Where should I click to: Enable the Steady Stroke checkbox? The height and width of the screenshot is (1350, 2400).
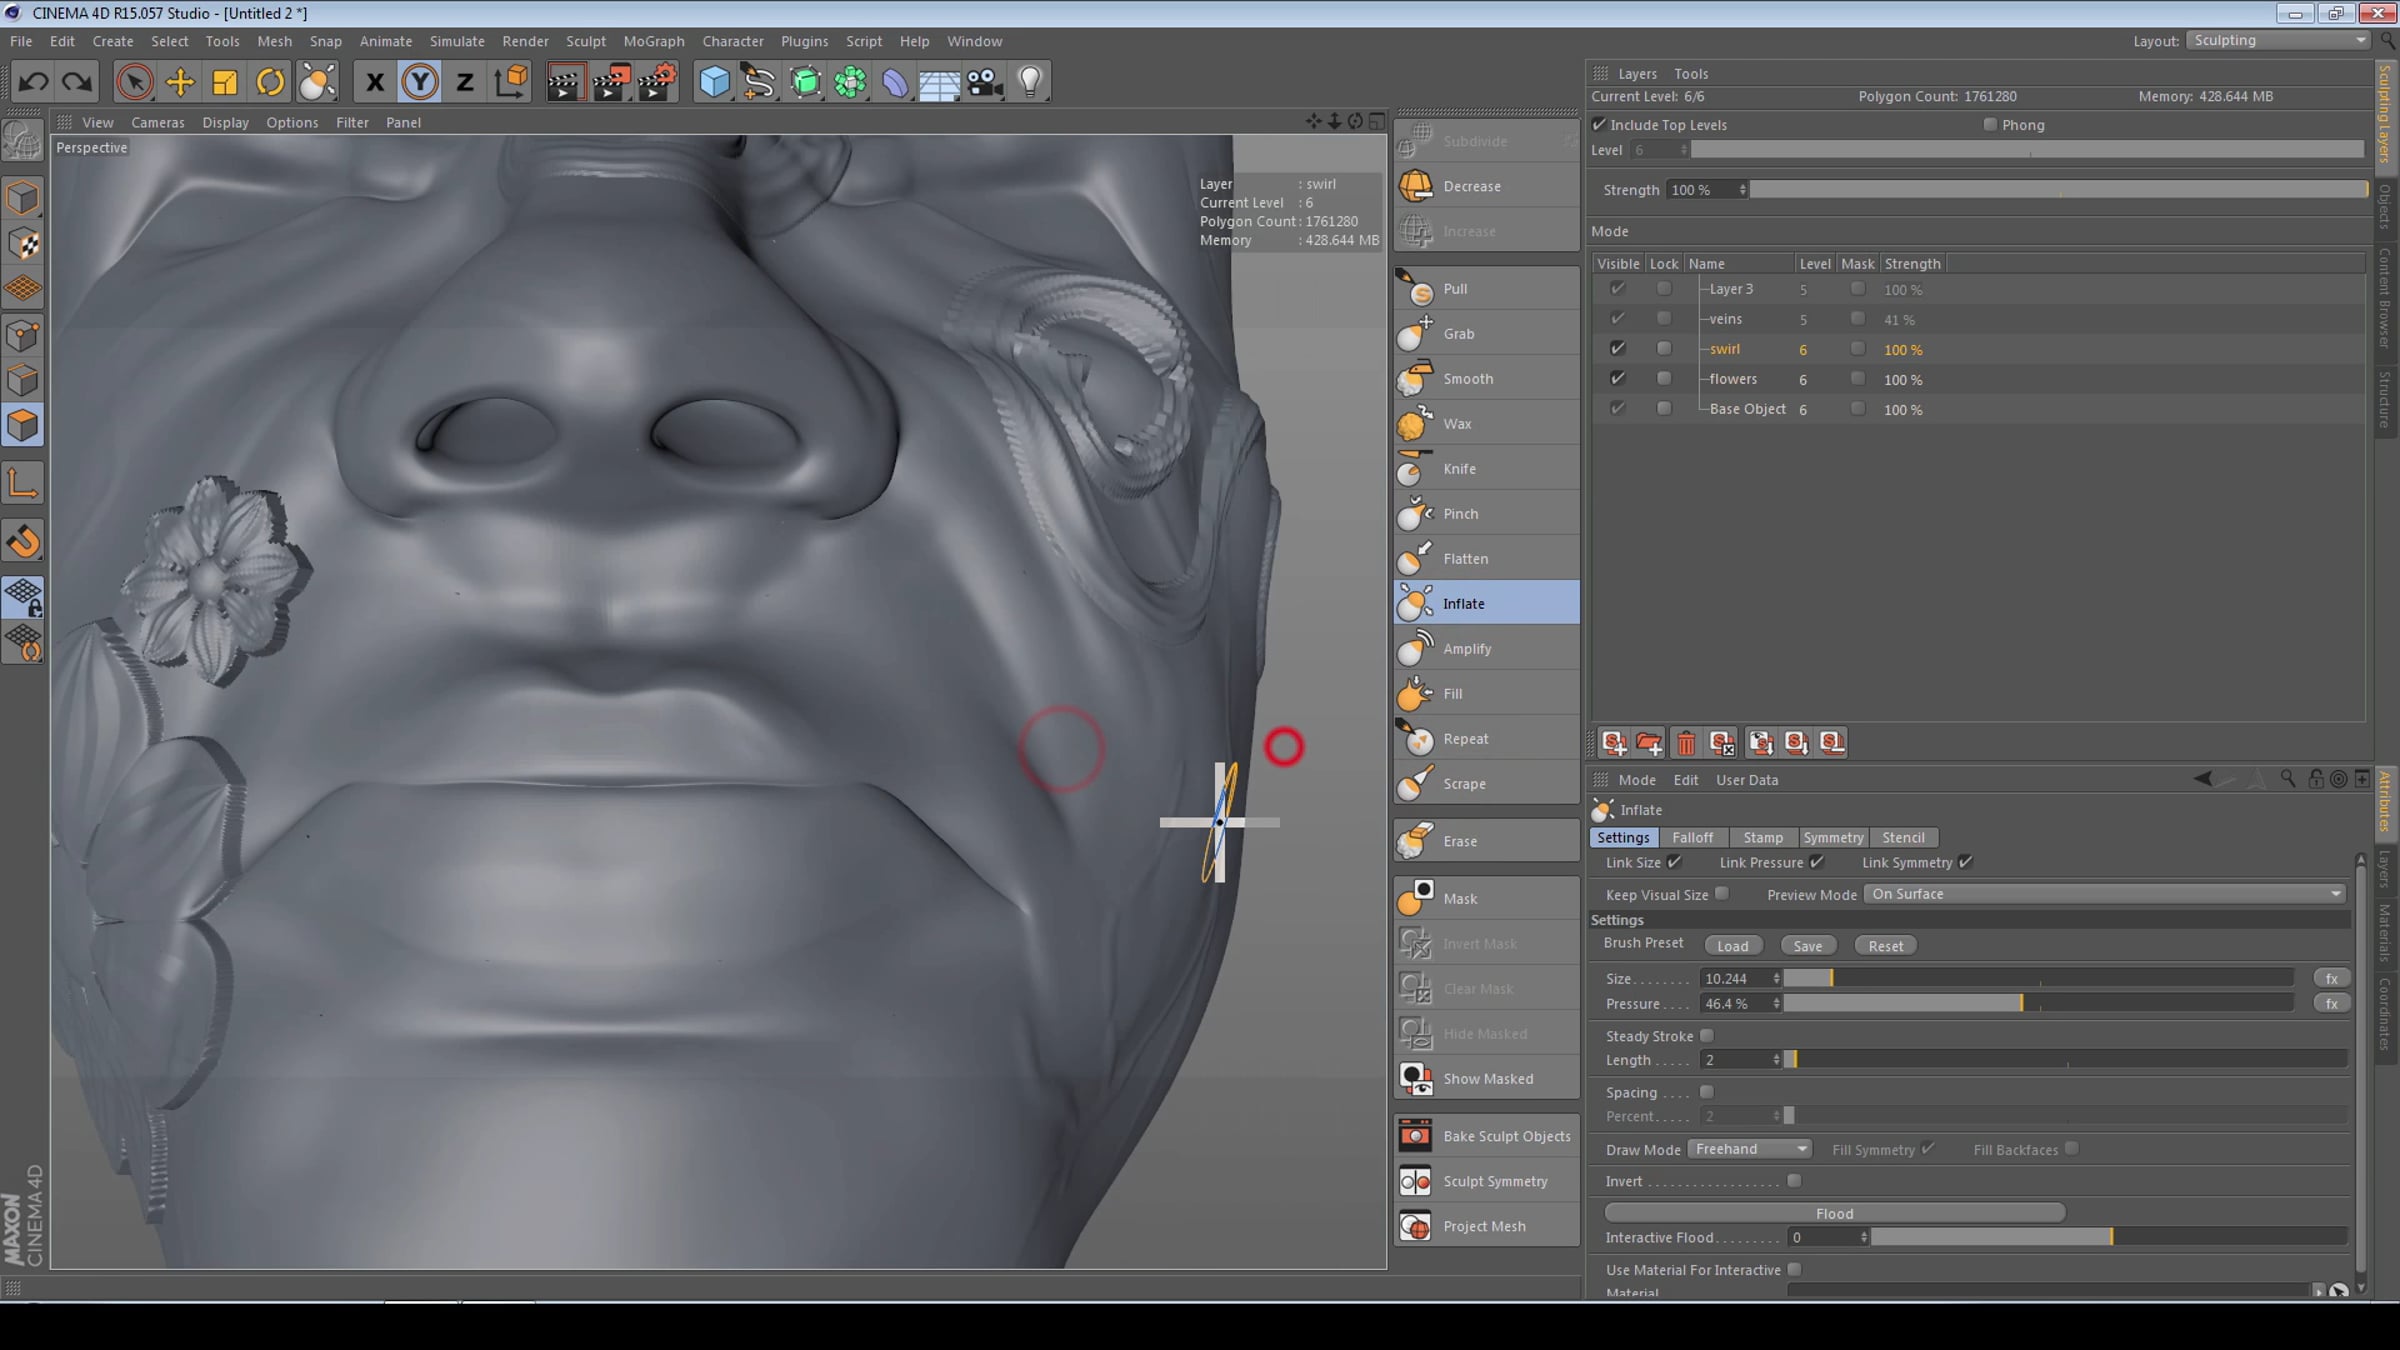[x=1707, y=1036]
